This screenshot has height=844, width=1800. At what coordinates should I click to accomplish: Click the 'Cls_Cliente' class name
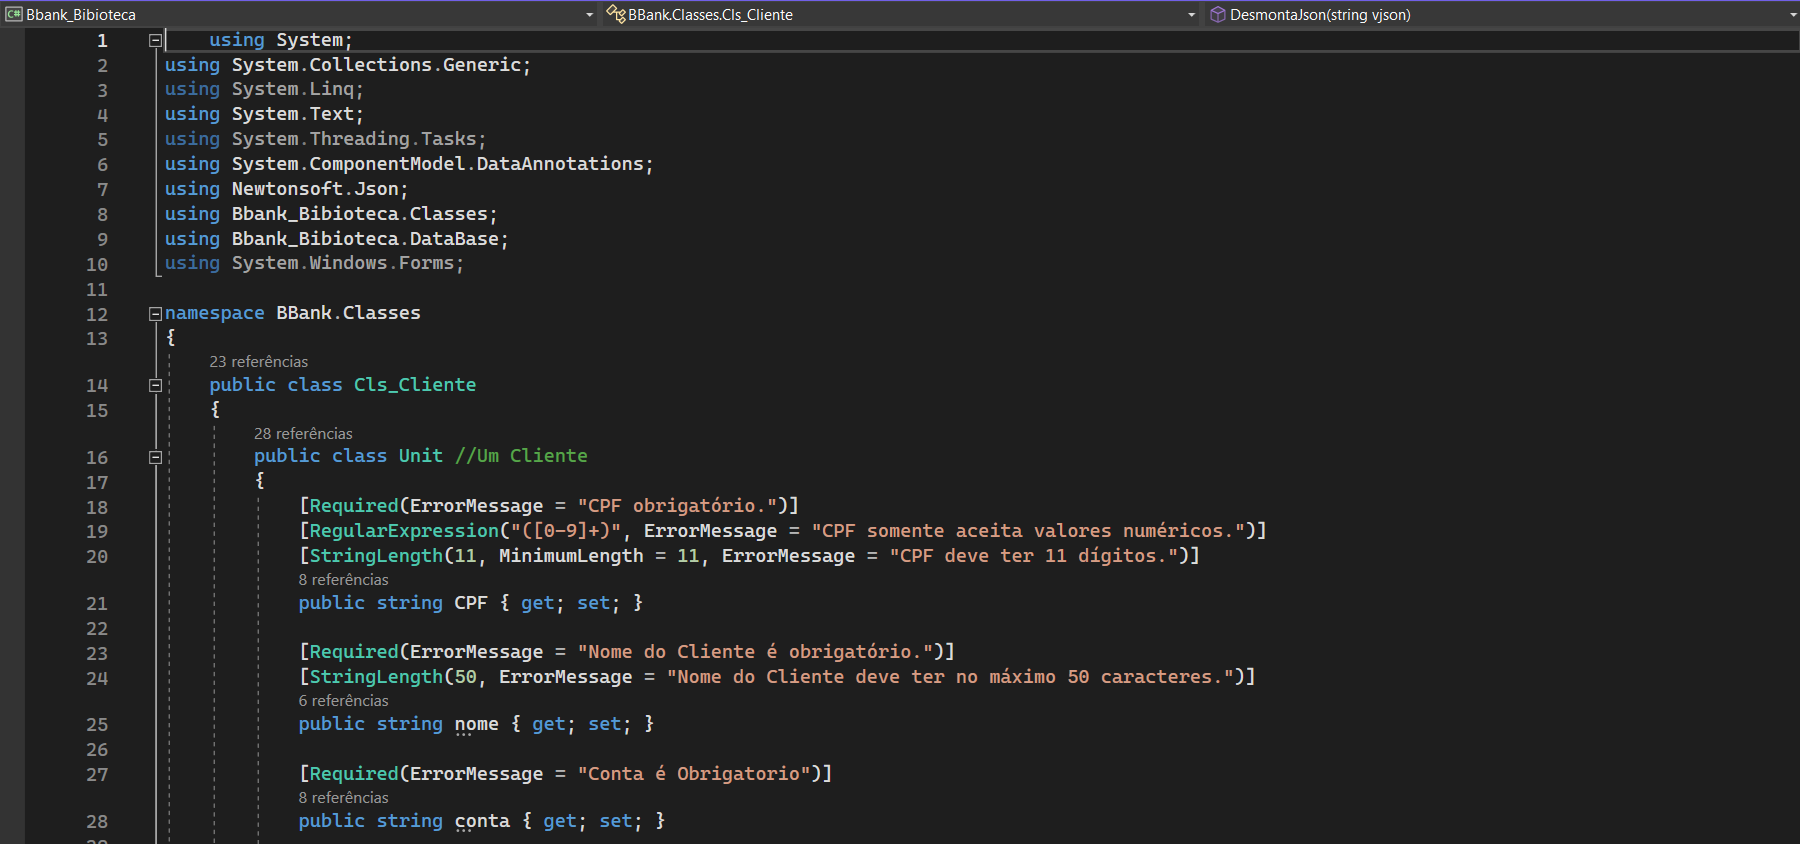pyautogui.click(x=415, y=385)
